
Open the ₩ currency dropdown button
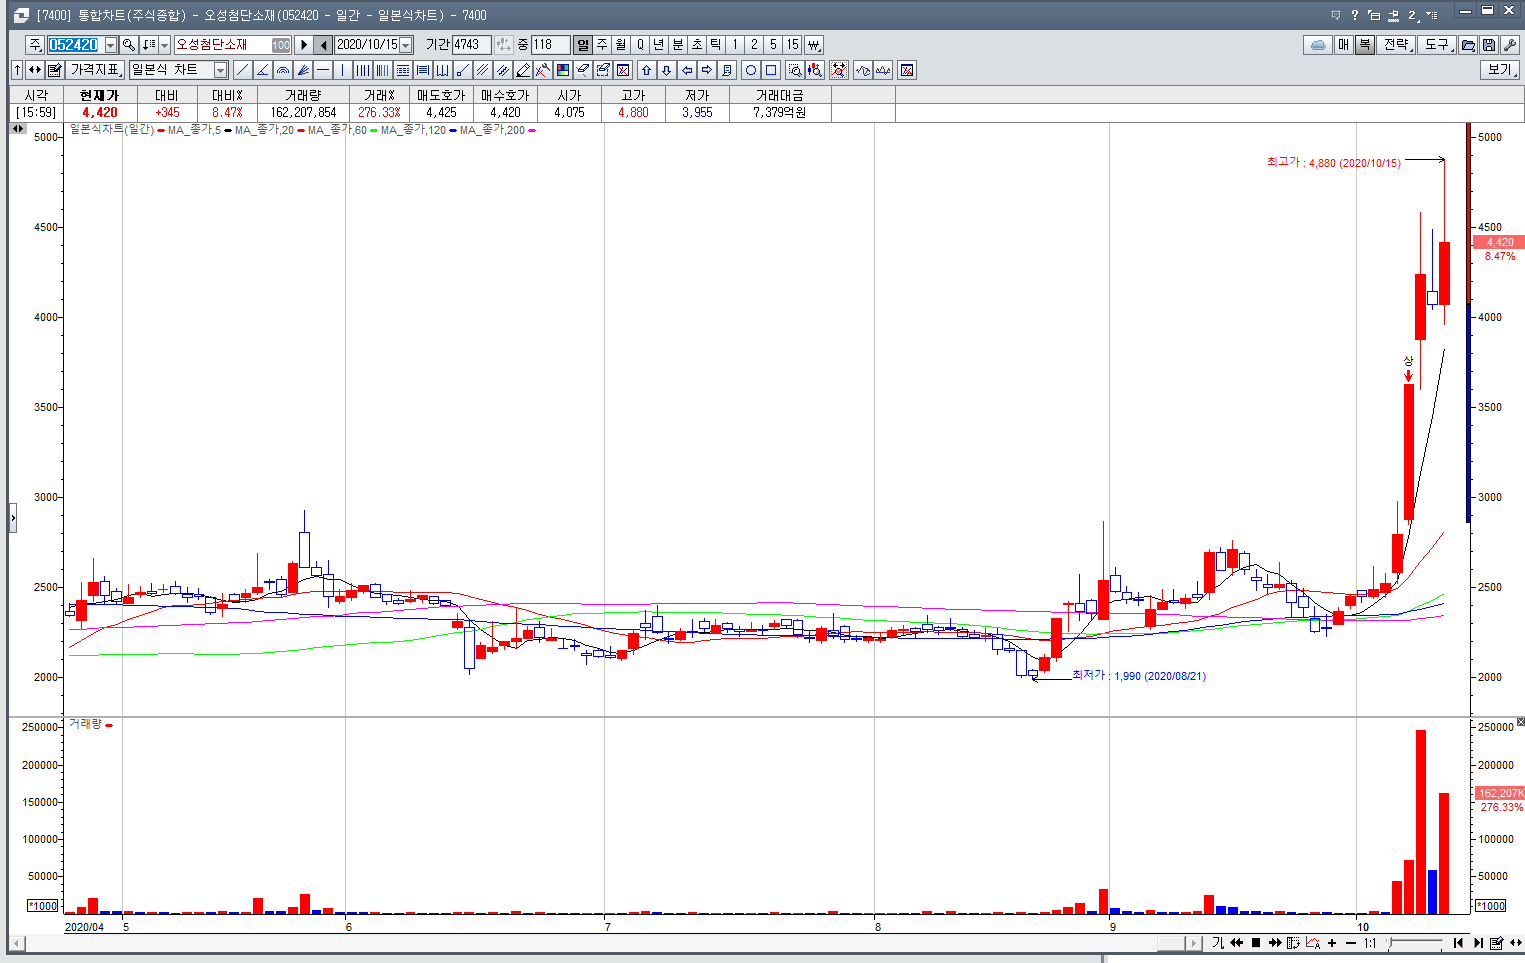(x=814, y=45)
